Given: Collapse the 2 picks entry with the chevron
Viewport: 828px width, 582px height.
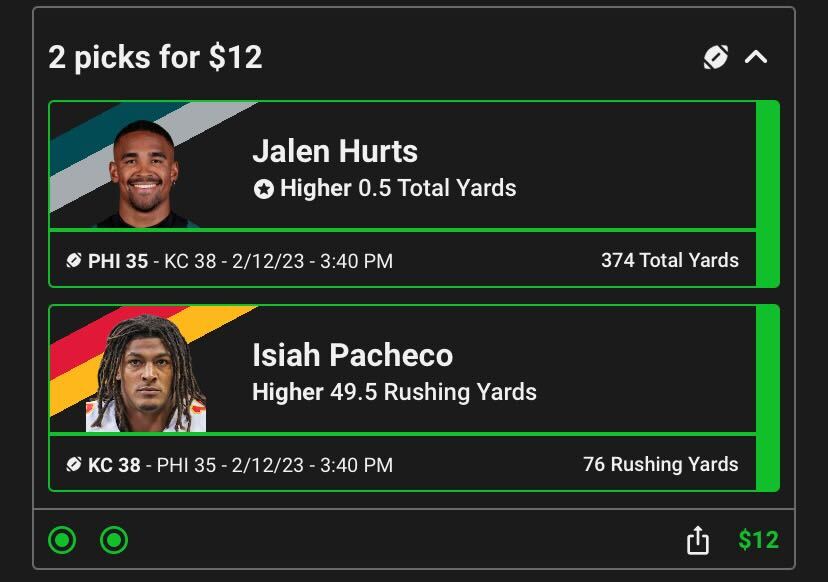Looking at the screenshot, I should (x=756, y=57).
